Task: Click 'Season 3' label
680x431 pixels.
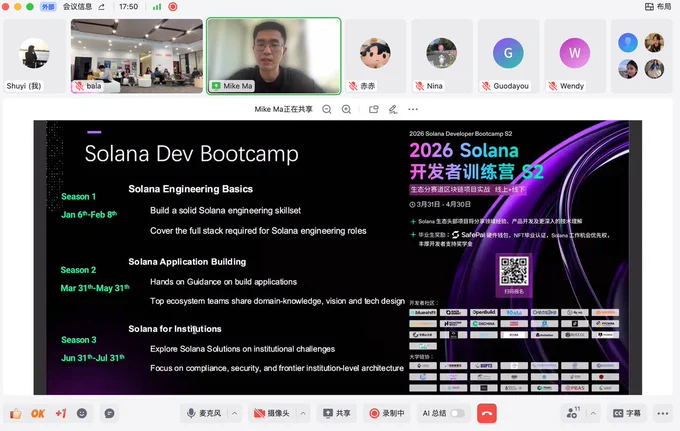Action: pyautogui.click(x=79, y=340)
